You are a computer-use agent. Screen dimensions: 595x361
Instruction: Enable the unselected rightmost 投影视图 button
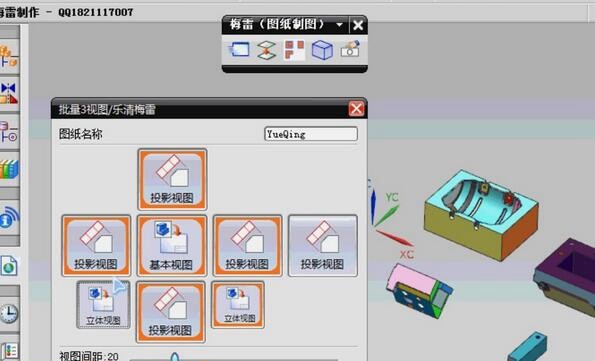pos(323,246)
